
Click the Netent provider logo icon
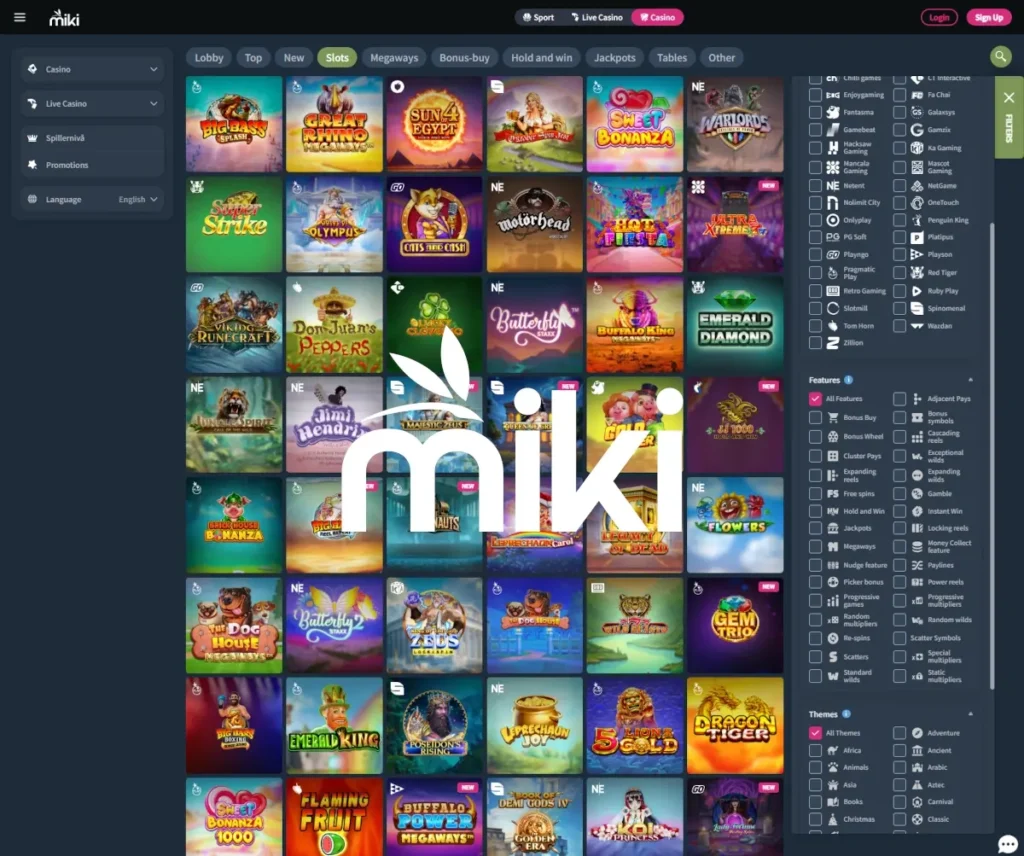833,185
